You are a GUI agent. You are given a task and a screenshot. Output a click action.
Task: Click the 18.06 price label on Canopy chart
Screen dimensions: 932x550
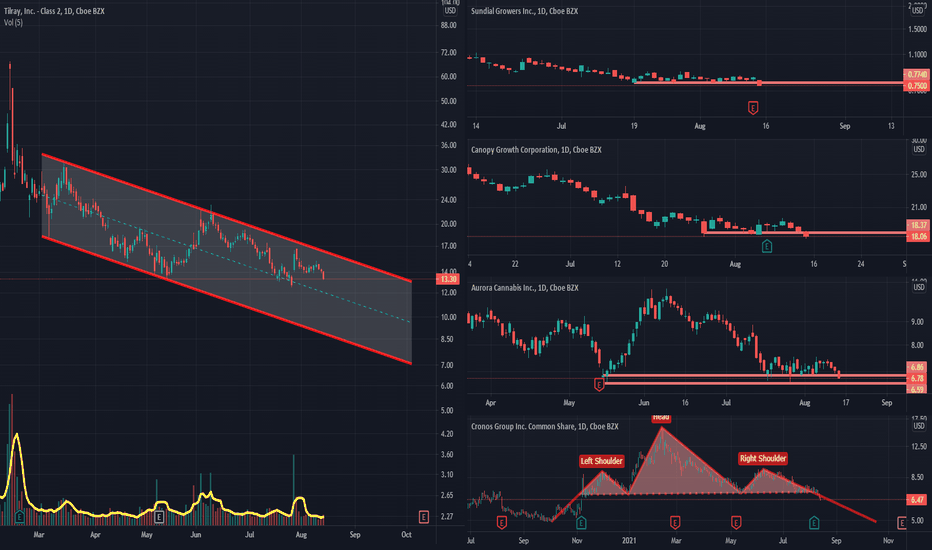pos(918,236)
